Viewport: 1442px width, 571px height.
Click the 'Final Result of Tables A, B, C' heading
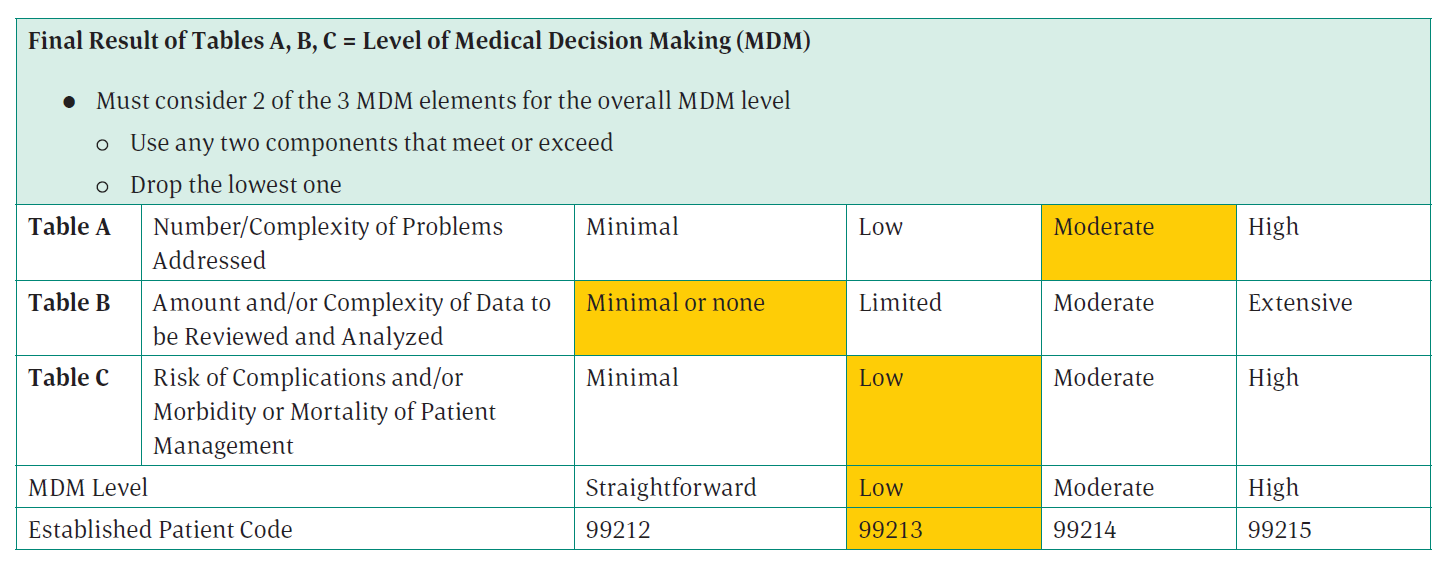click(x=419, y=44)
